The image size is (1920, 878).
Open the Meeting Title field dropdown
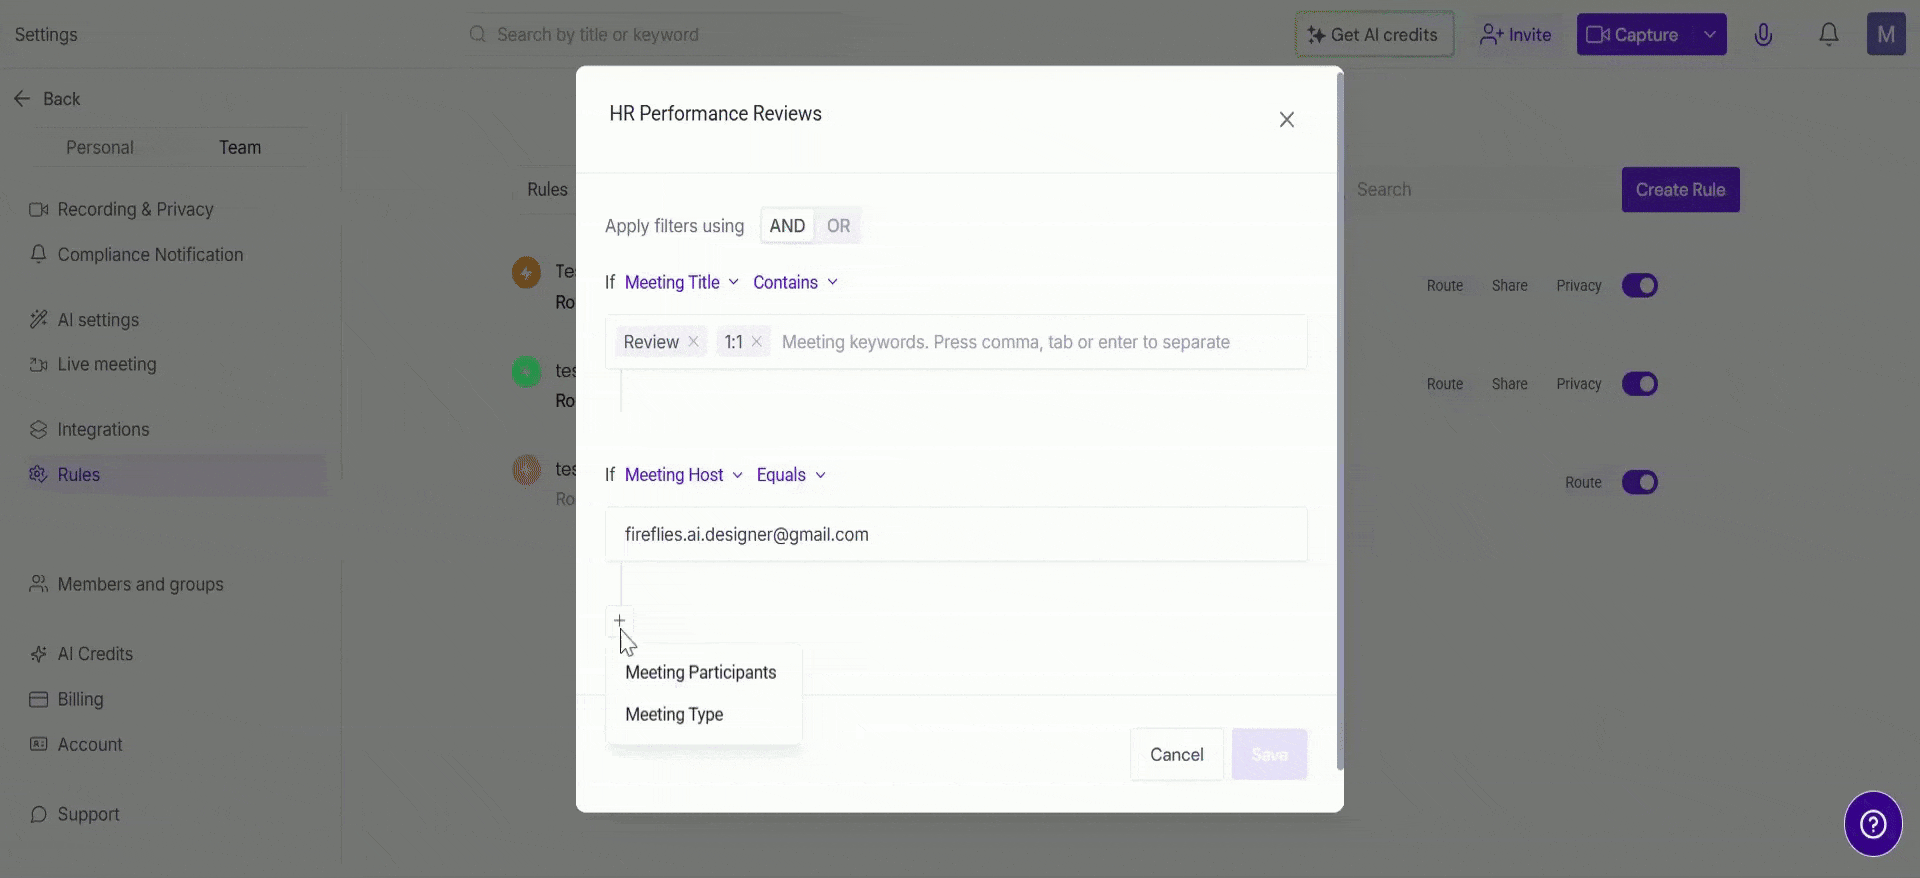coord(682,283)
